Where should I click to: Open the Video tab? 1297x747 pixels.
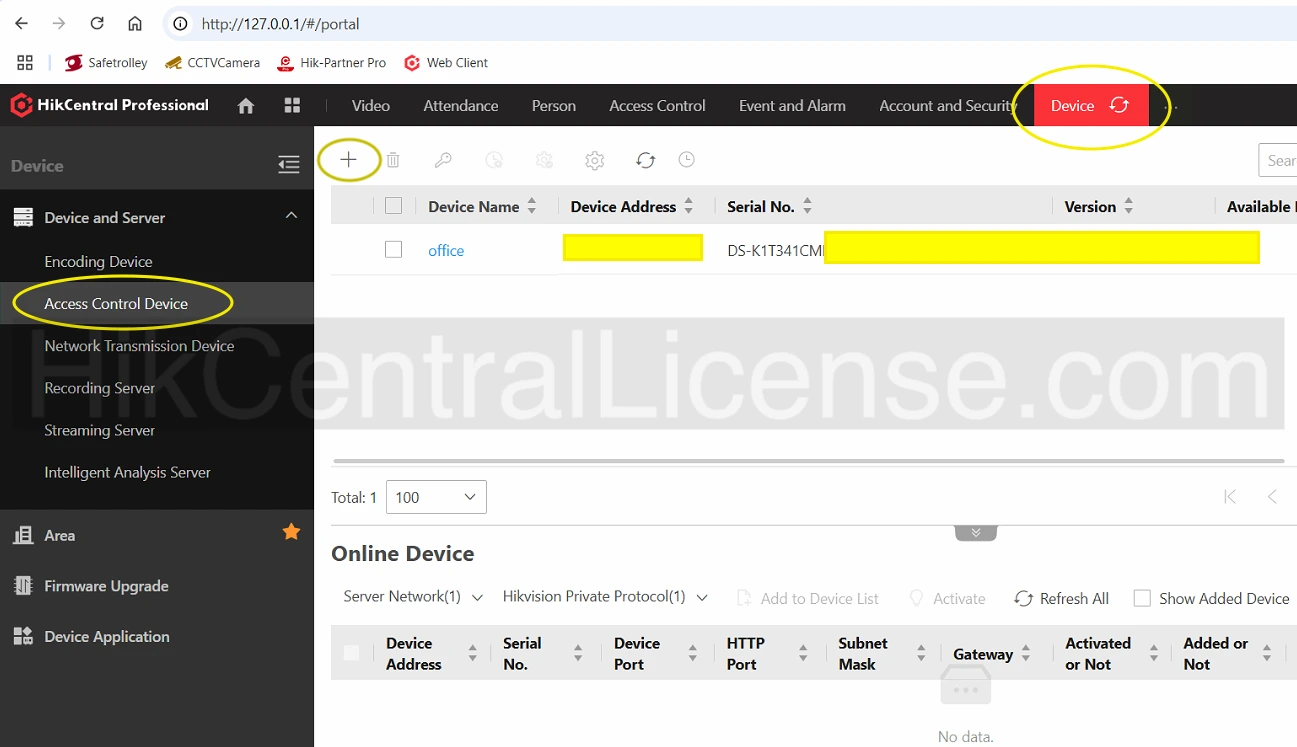(371, 105)
